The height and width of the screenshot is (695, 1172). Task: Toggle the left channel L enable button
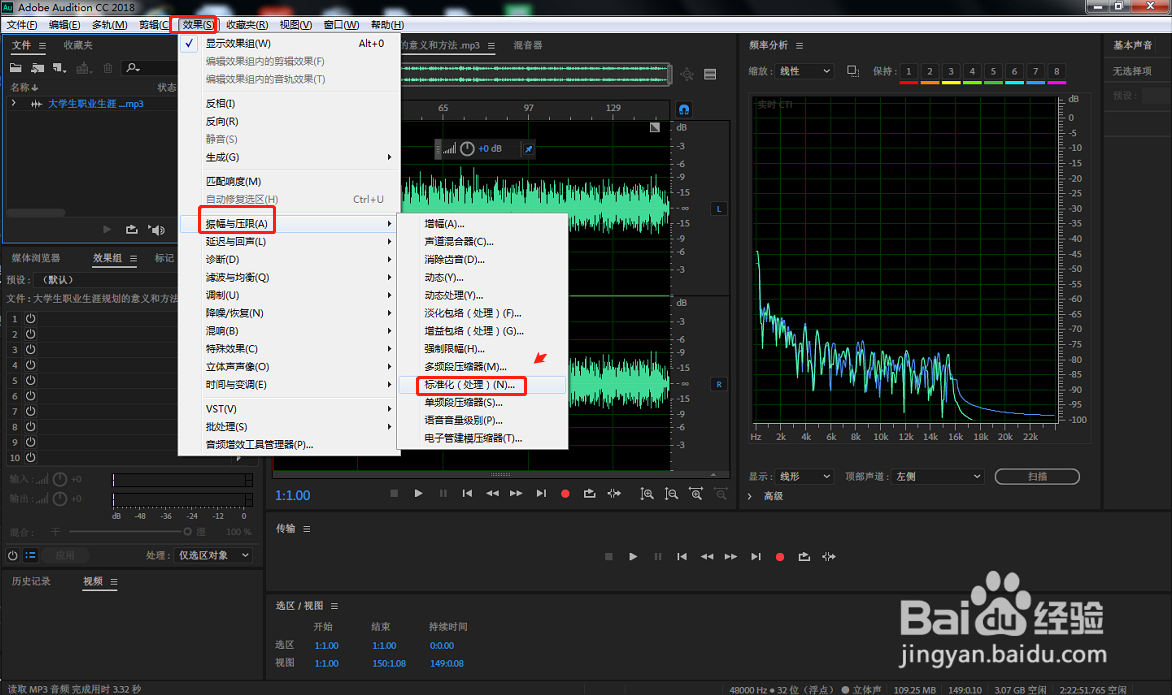(719, 208)
